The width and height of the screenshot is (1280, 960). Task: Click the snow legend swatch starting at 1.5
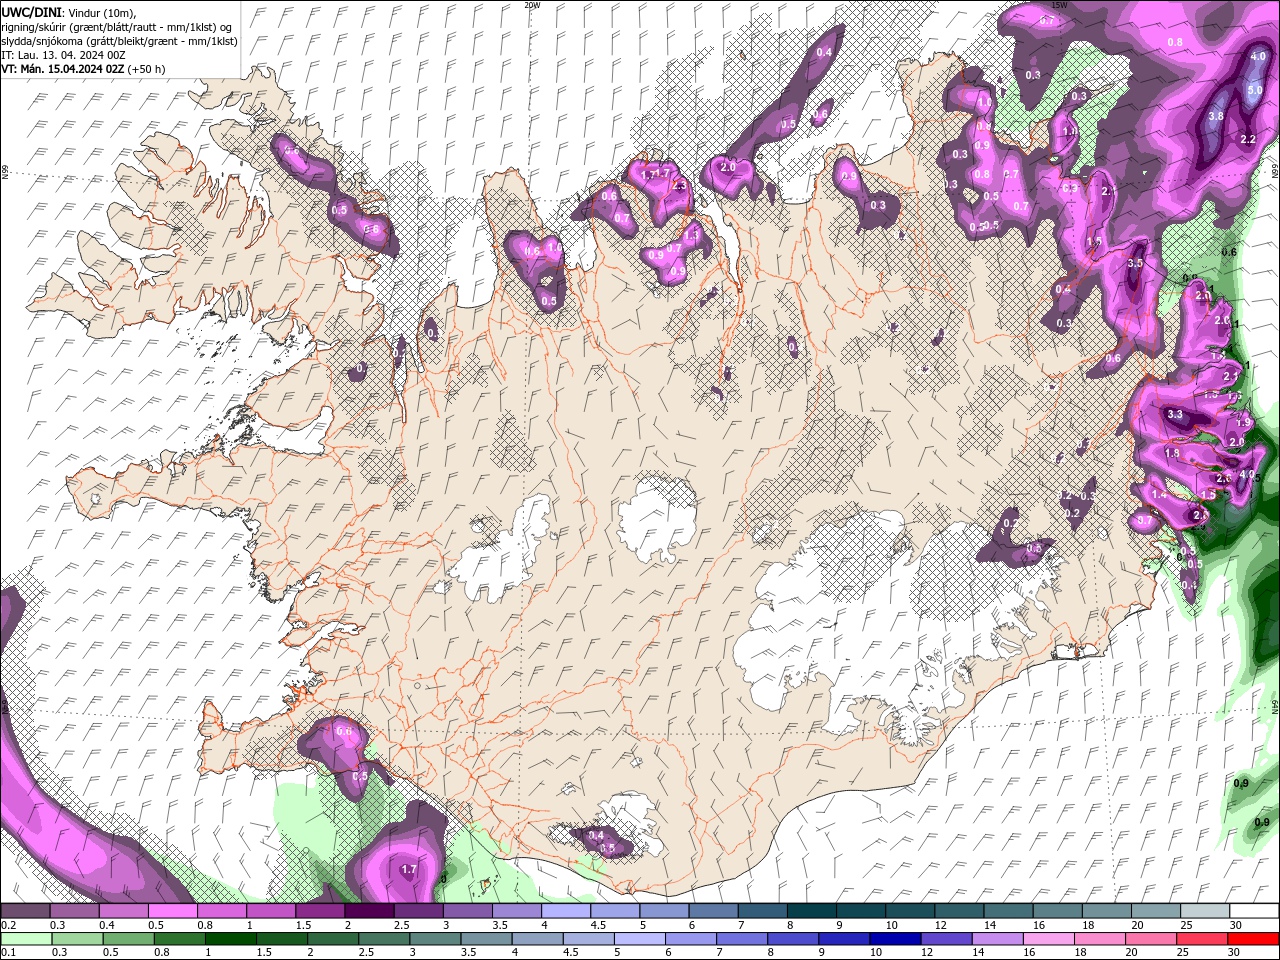pyautogui.click(x=319, y=911)
